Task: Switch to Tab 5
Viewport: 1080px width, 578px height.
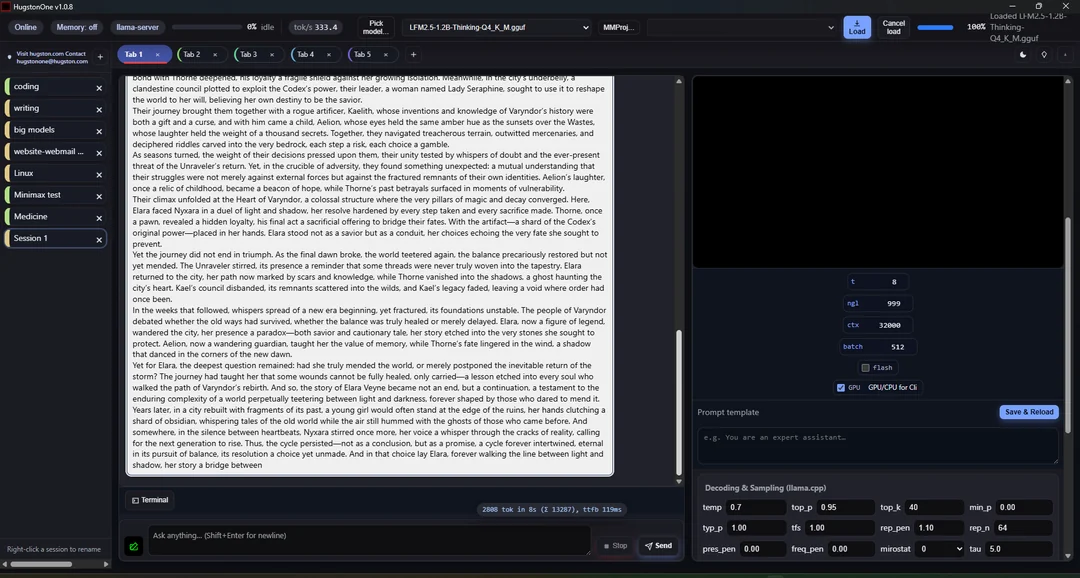Action: pyautogui.click(x=373, y=54)
